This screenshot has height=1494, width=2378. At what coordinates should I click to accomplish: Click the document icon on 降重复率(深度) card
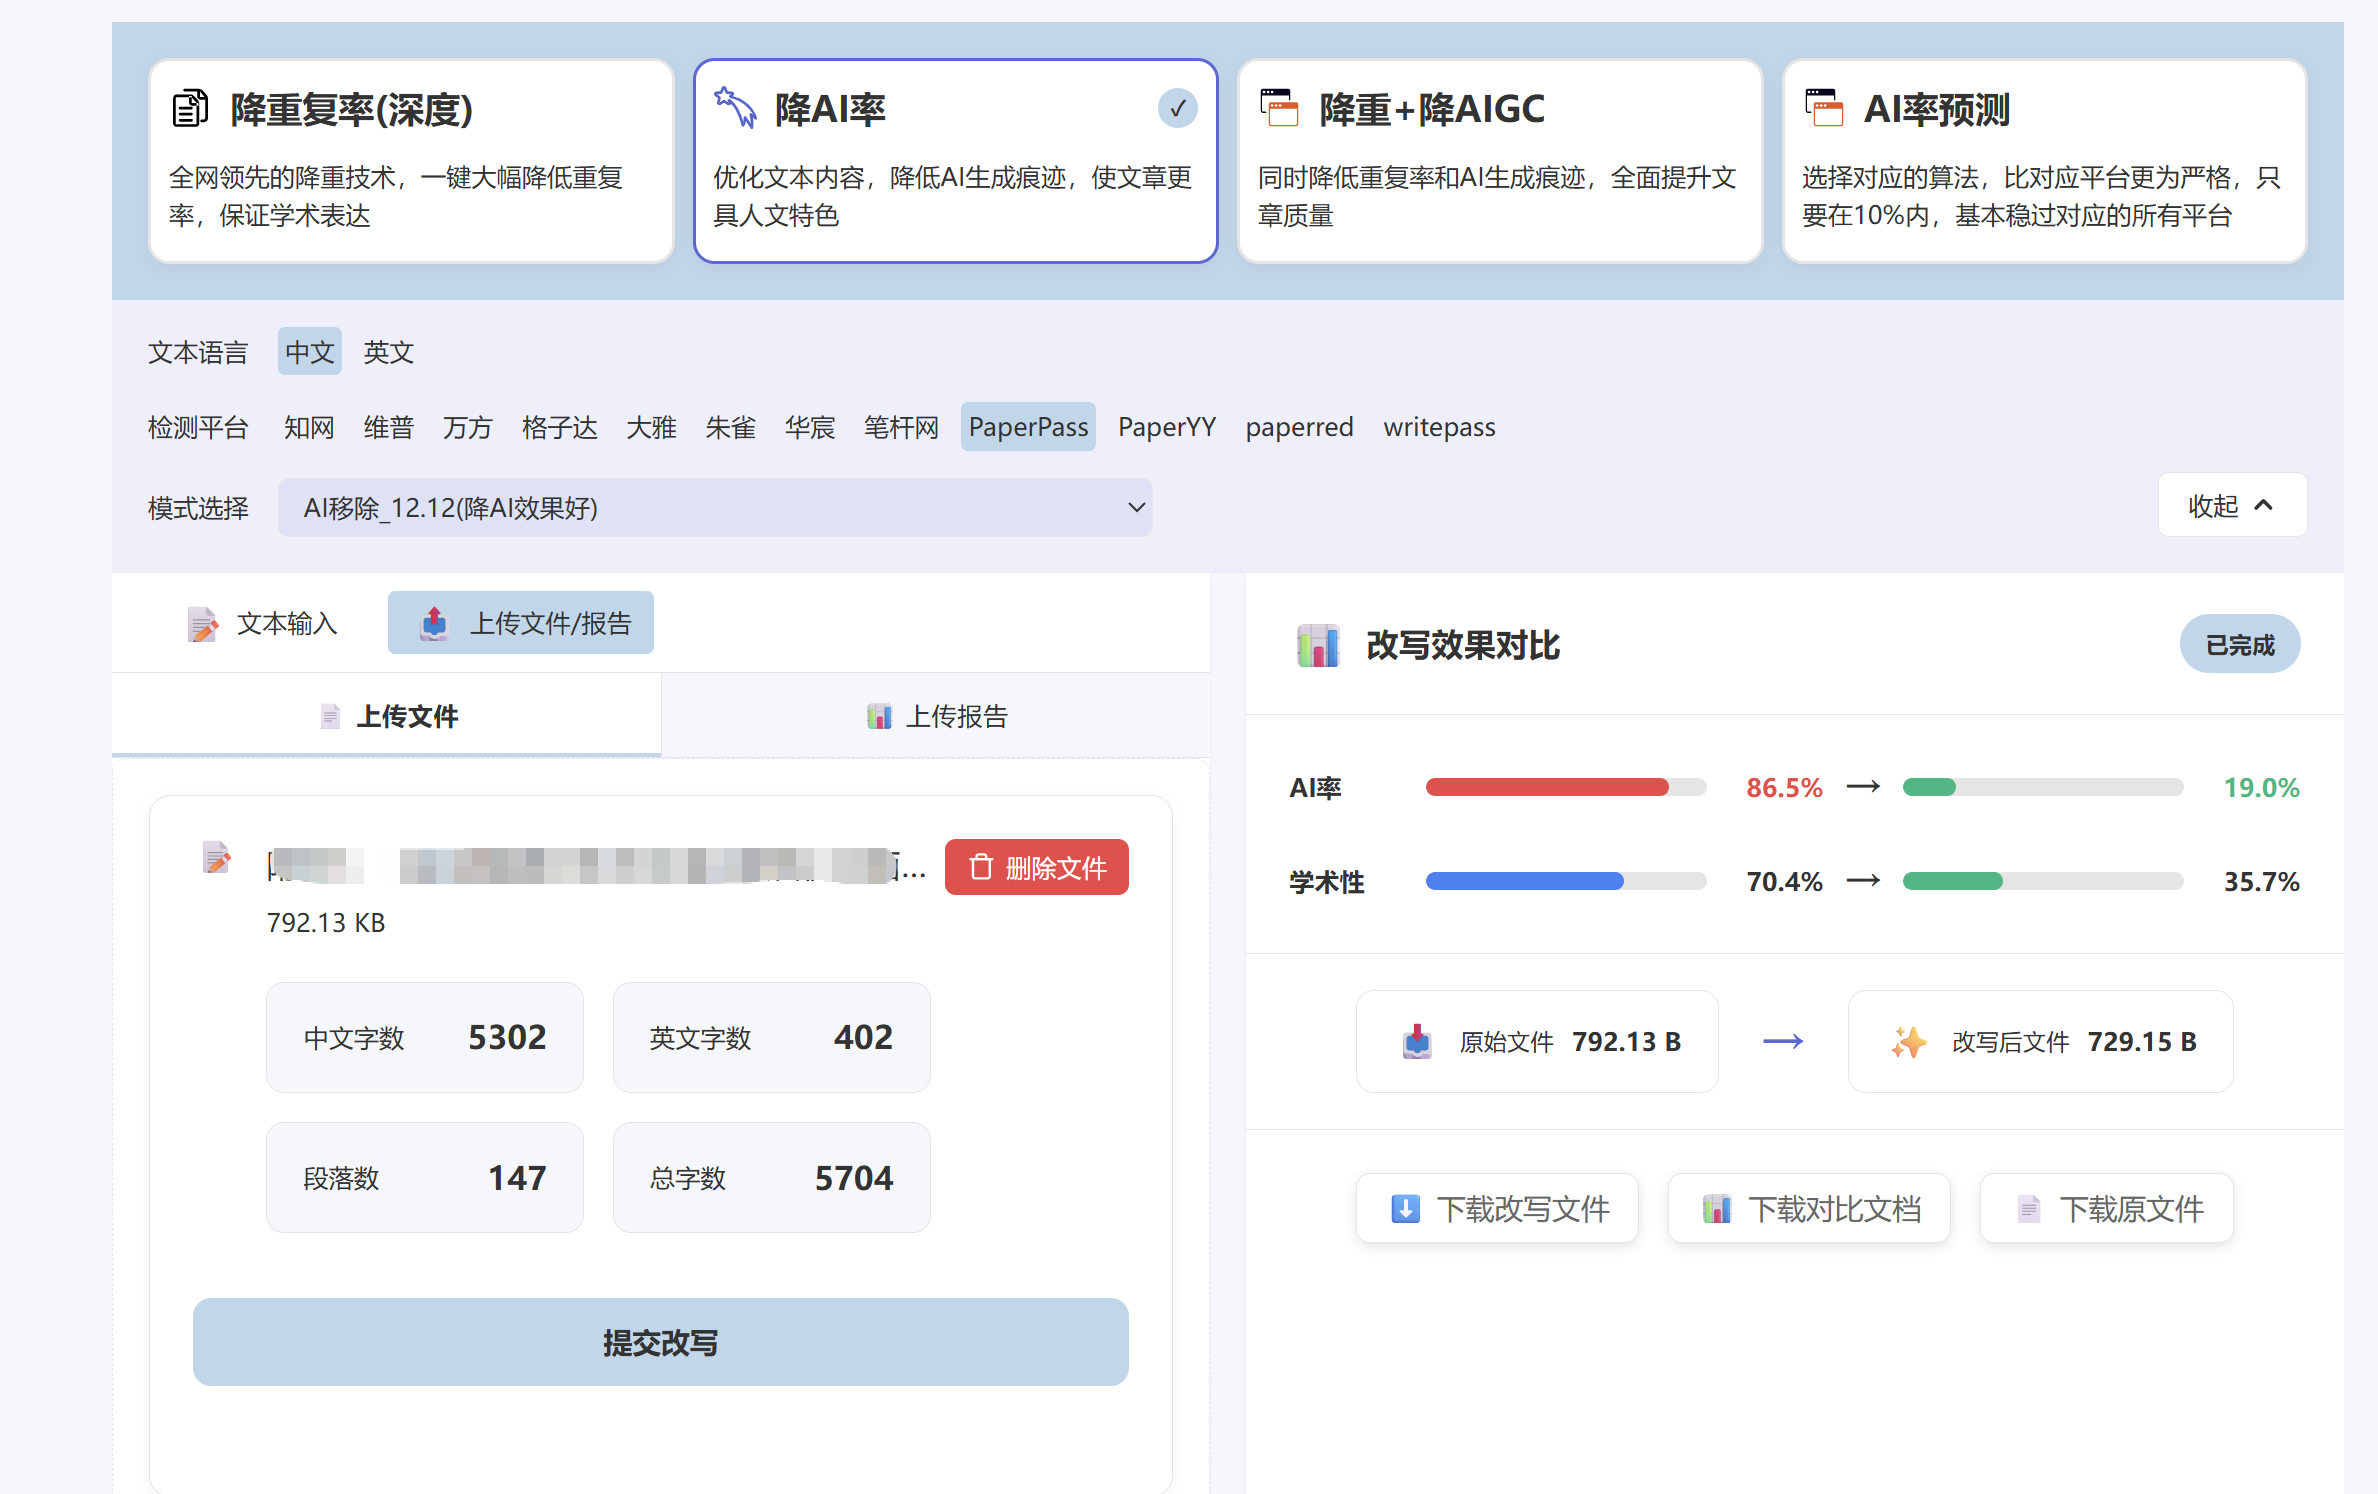coord(190,108)
